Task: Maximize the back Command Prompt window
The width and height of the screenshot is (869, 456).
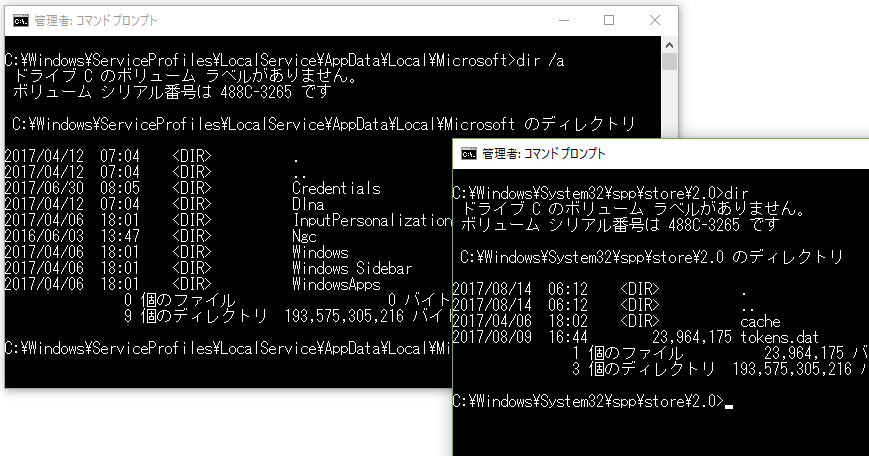Action: 609,21
